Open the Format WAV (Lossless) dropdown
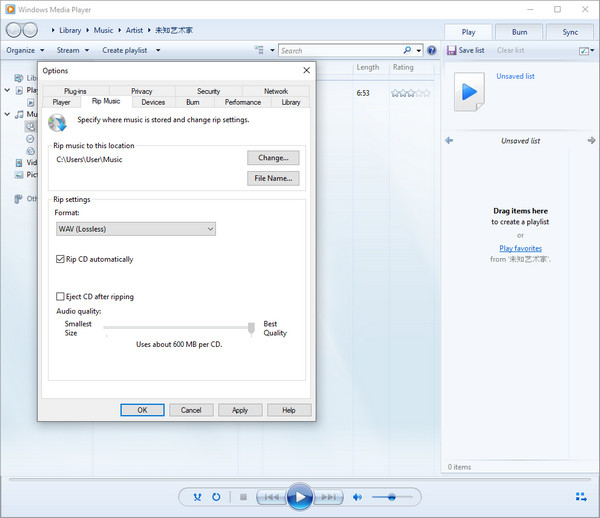 [x=136, y=229]
